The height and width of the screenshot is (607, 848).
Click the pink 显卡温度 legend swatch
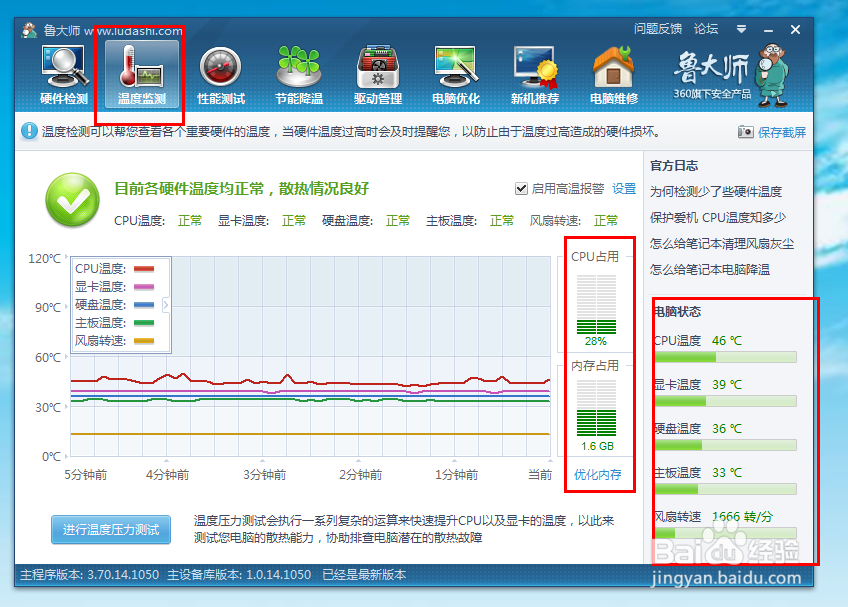[144, 287]
